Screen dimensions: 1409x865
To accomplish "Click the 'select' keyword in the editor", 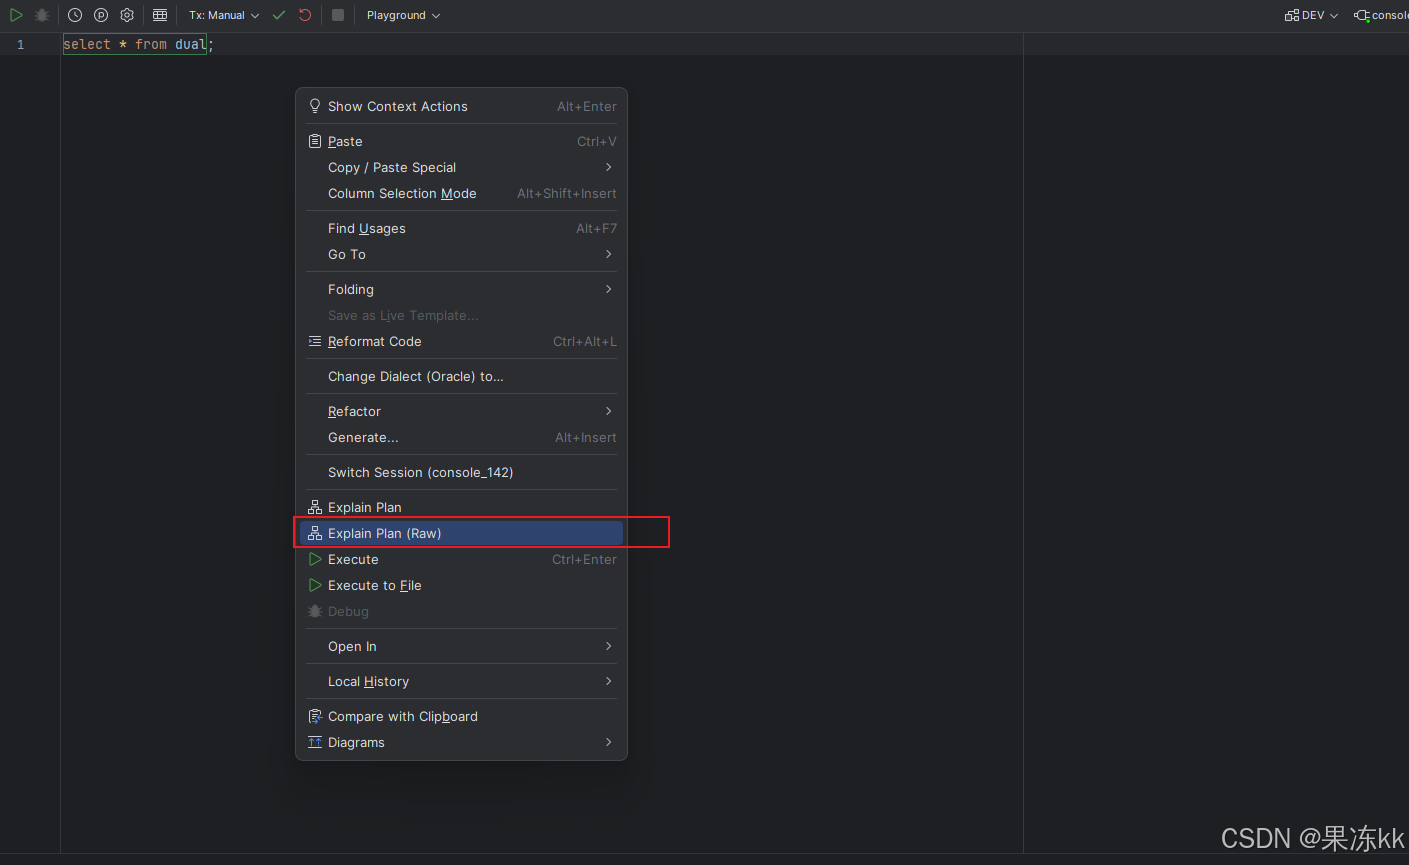I will point(87,44).
